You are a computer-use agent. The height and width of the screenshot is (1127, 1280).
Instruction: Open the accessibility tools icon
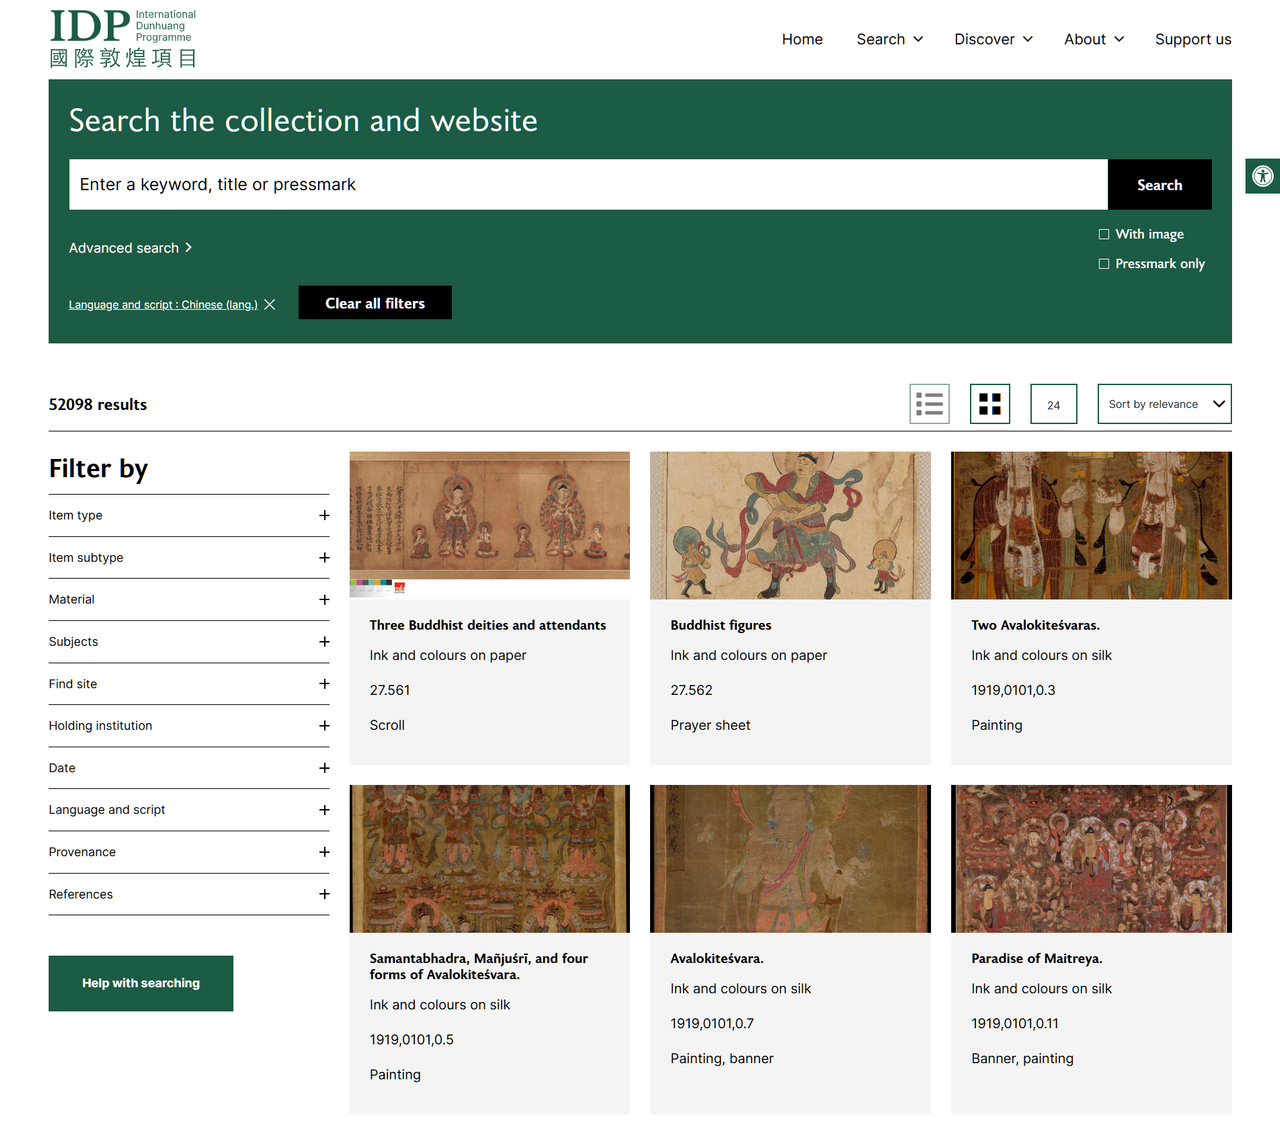(x=1263, y=177)
